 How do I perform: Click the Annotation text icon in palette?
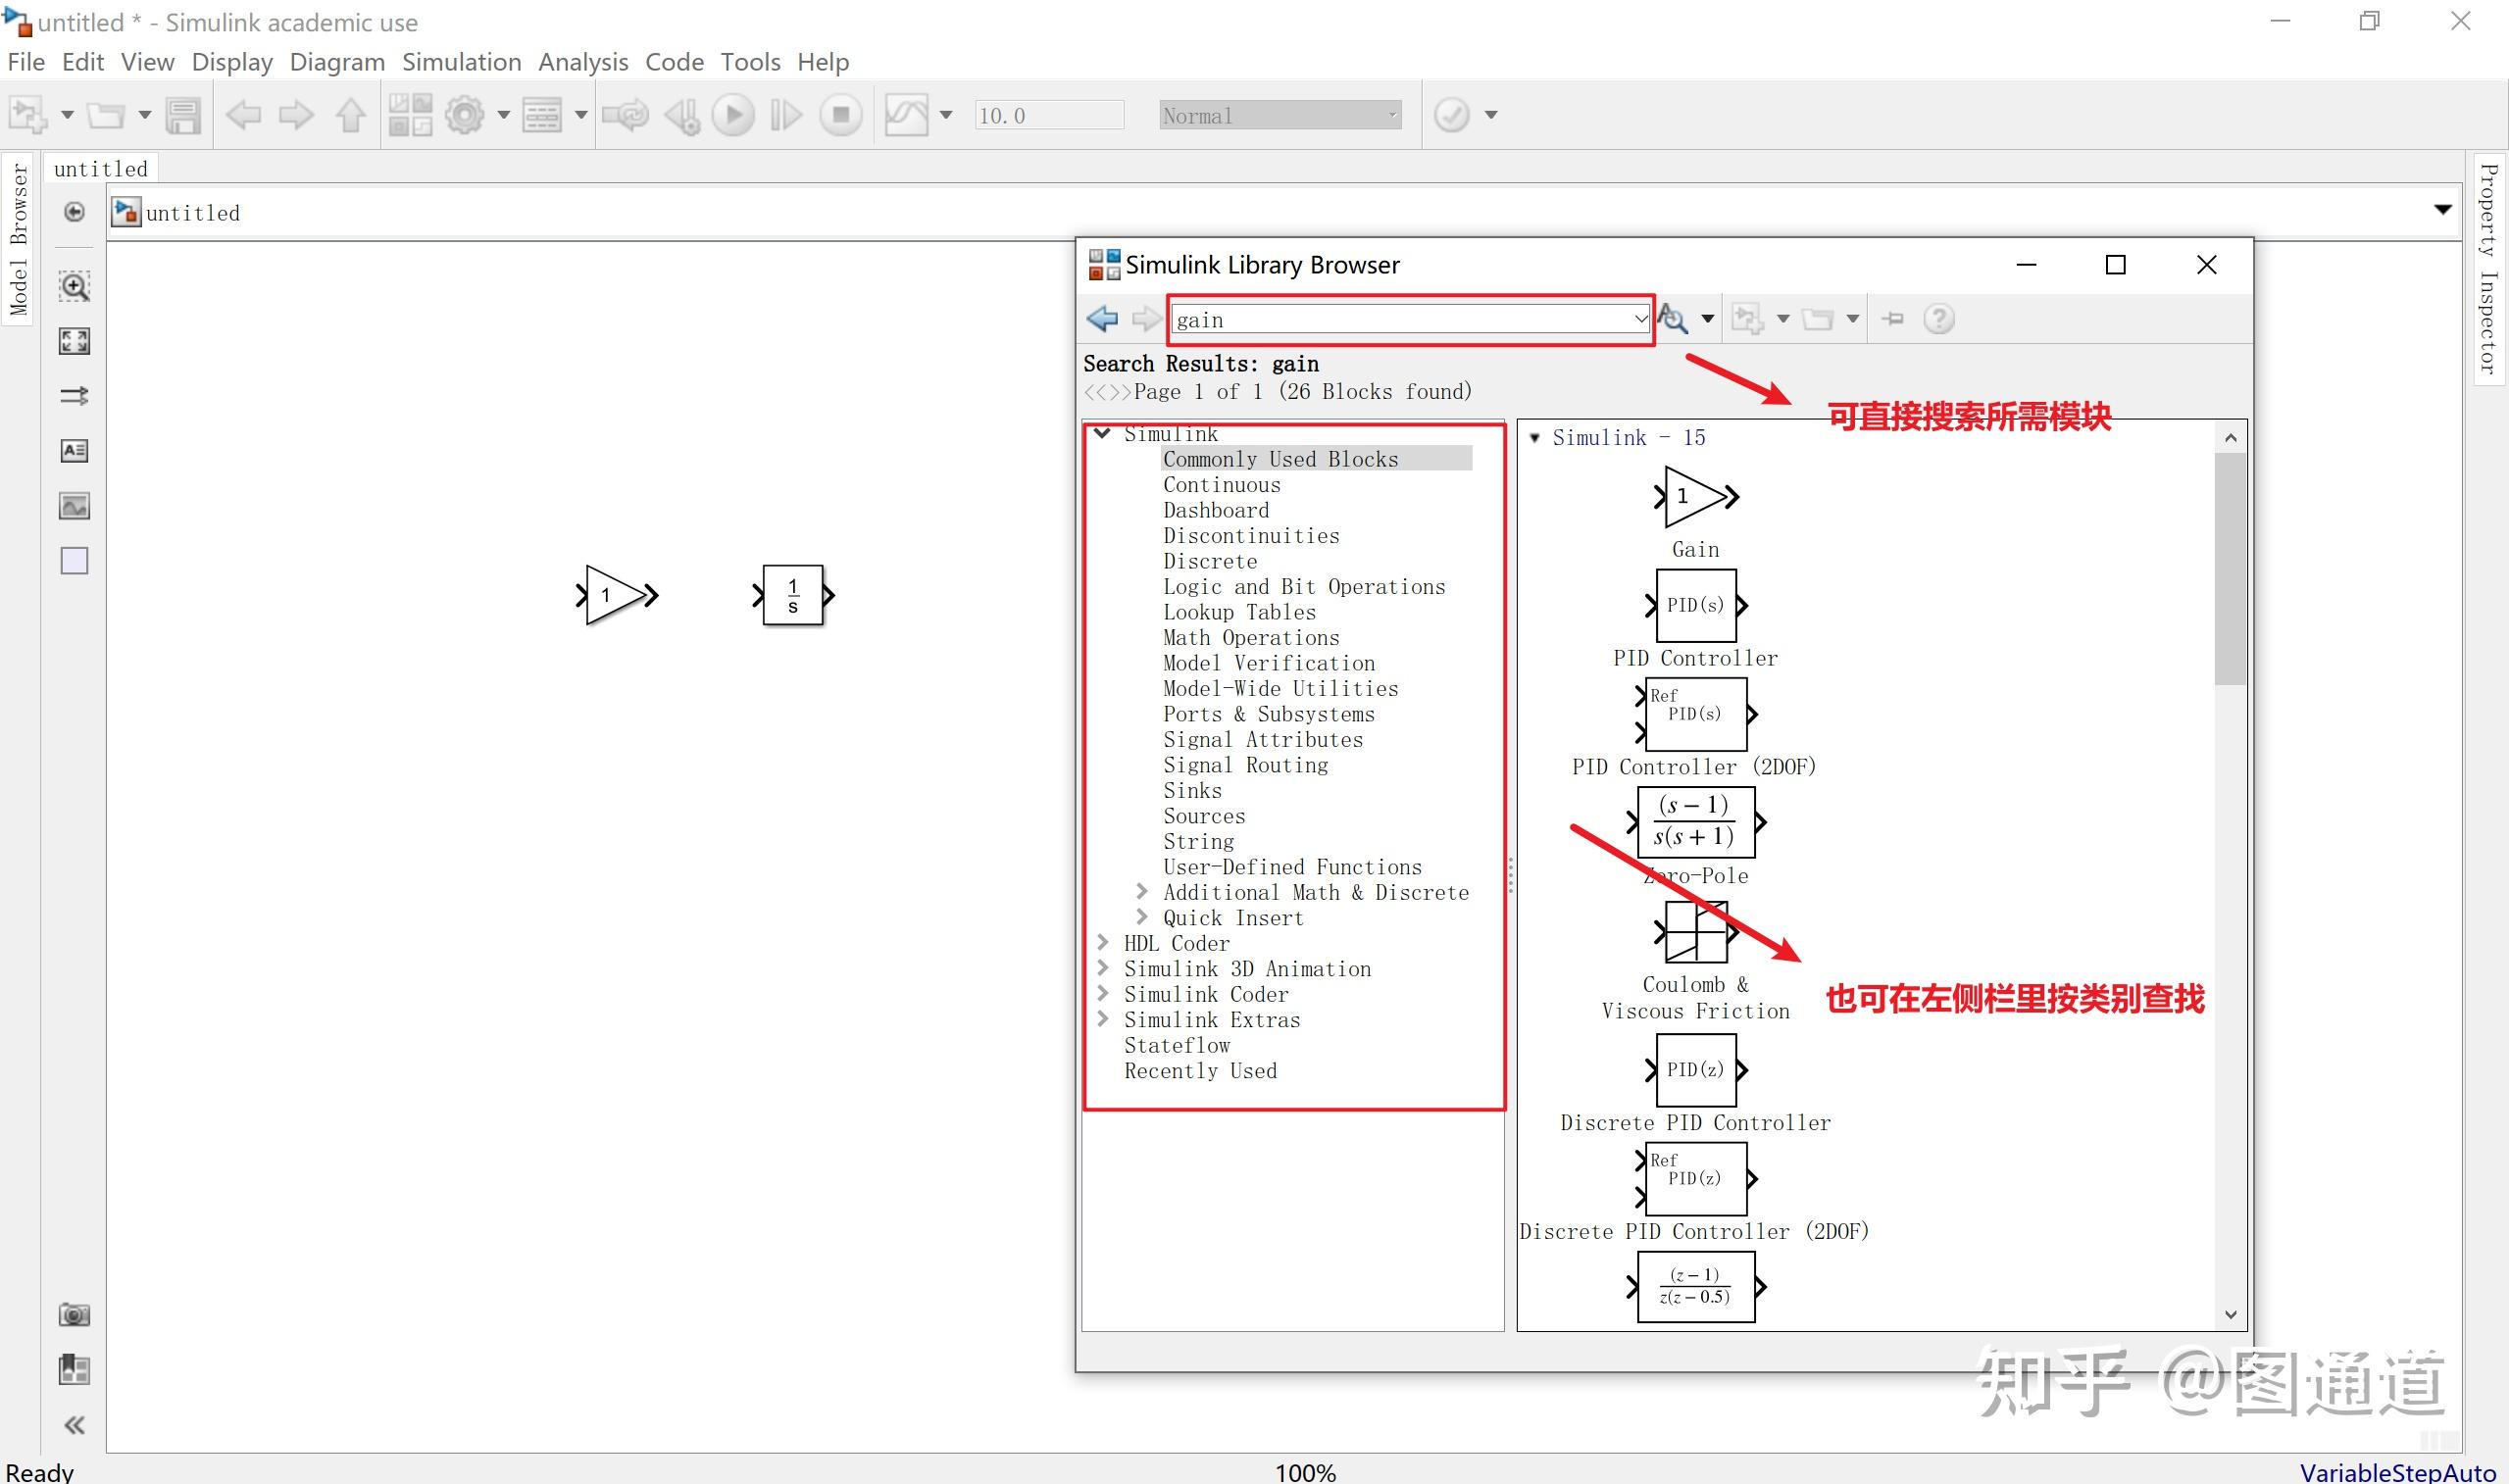tap(74, 451)
